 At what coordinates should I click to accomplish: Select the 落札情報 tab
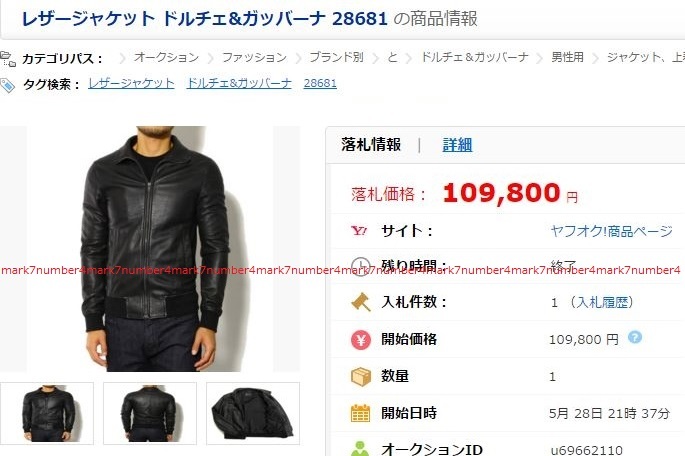point(371,145)
